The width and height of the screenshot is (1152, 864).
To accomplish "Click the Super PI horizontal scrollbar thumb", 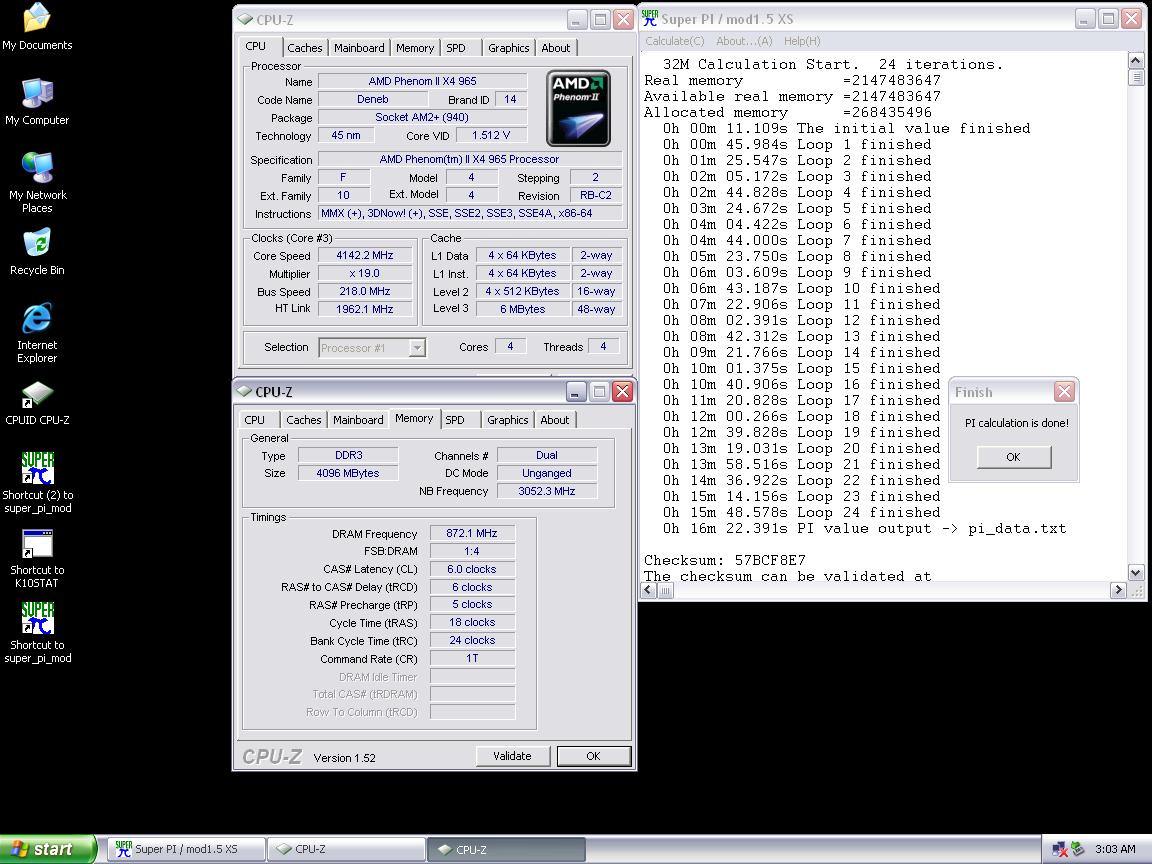I will [666, 589].
